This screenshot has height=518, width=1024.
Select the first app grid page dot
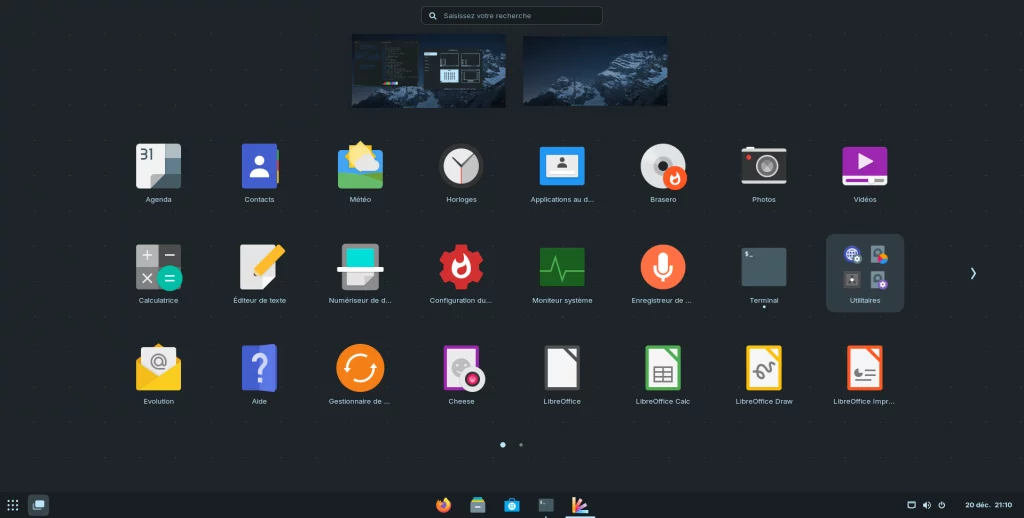tap(502, 444)
